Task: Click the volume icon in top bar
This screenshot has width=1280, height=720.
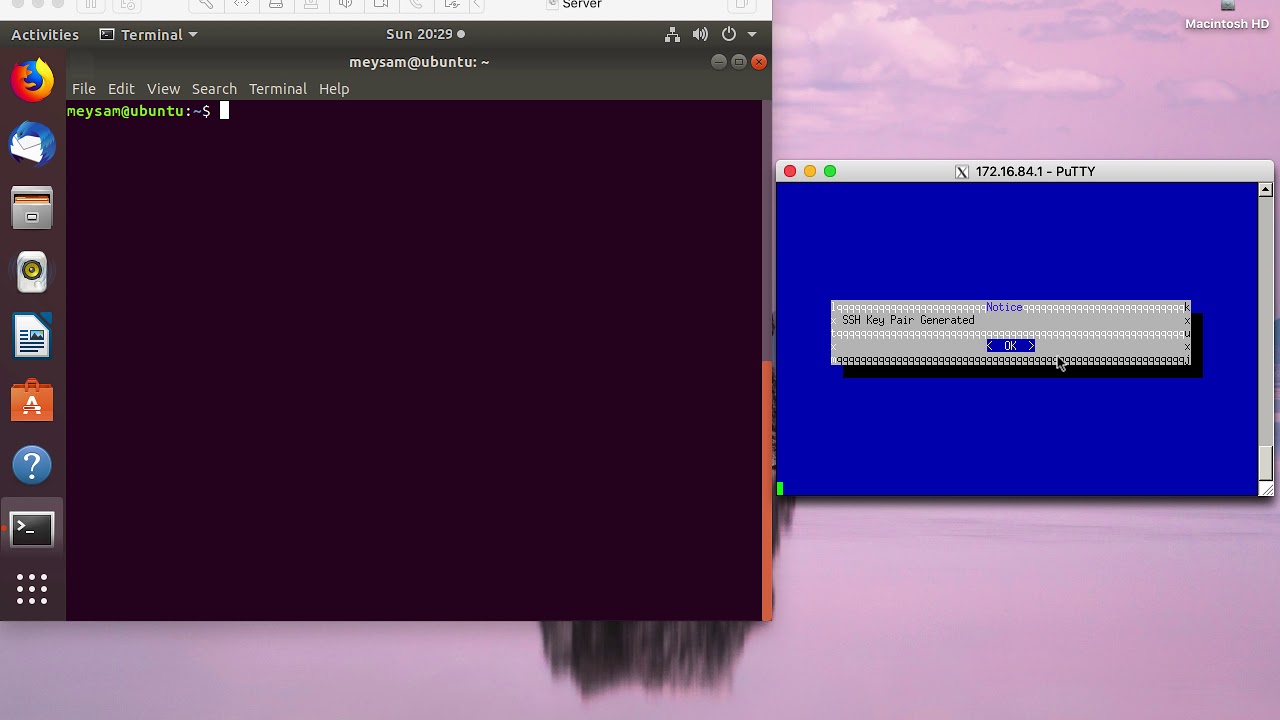Action: tap(701, 34)
